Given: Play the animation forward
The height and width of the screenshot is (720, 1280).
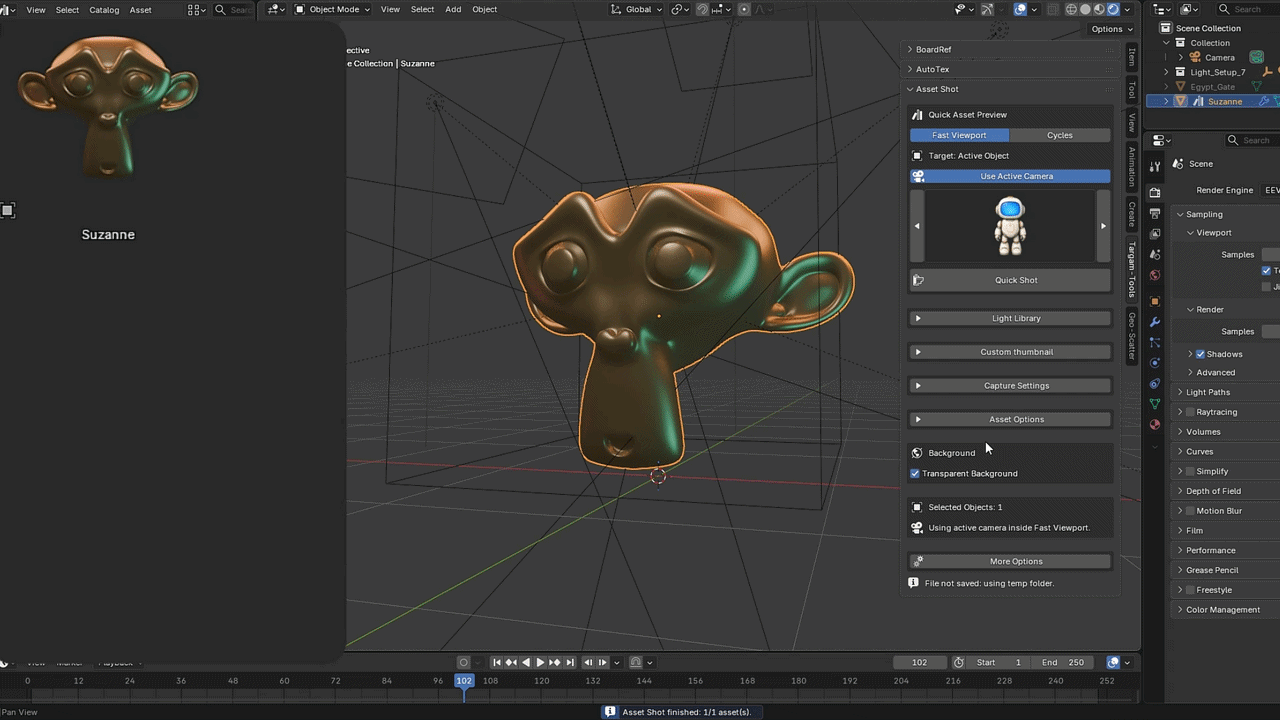Looking at the screenshot, I should (x=540, y=662).
